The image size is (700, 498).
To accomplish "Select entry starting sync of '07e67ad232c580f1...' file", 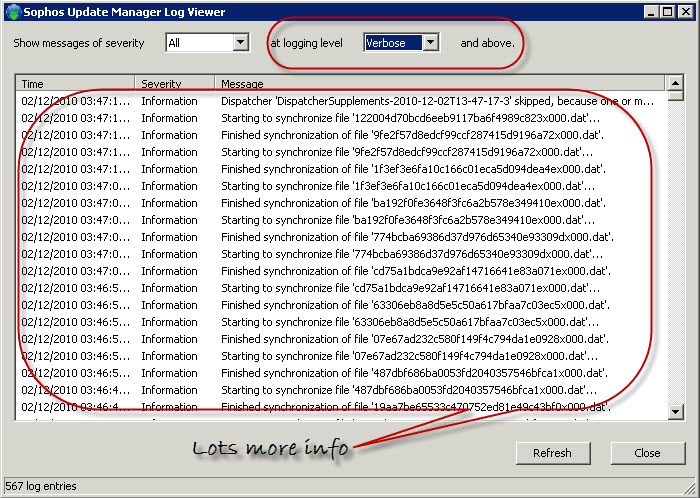I will click(340, 356).
